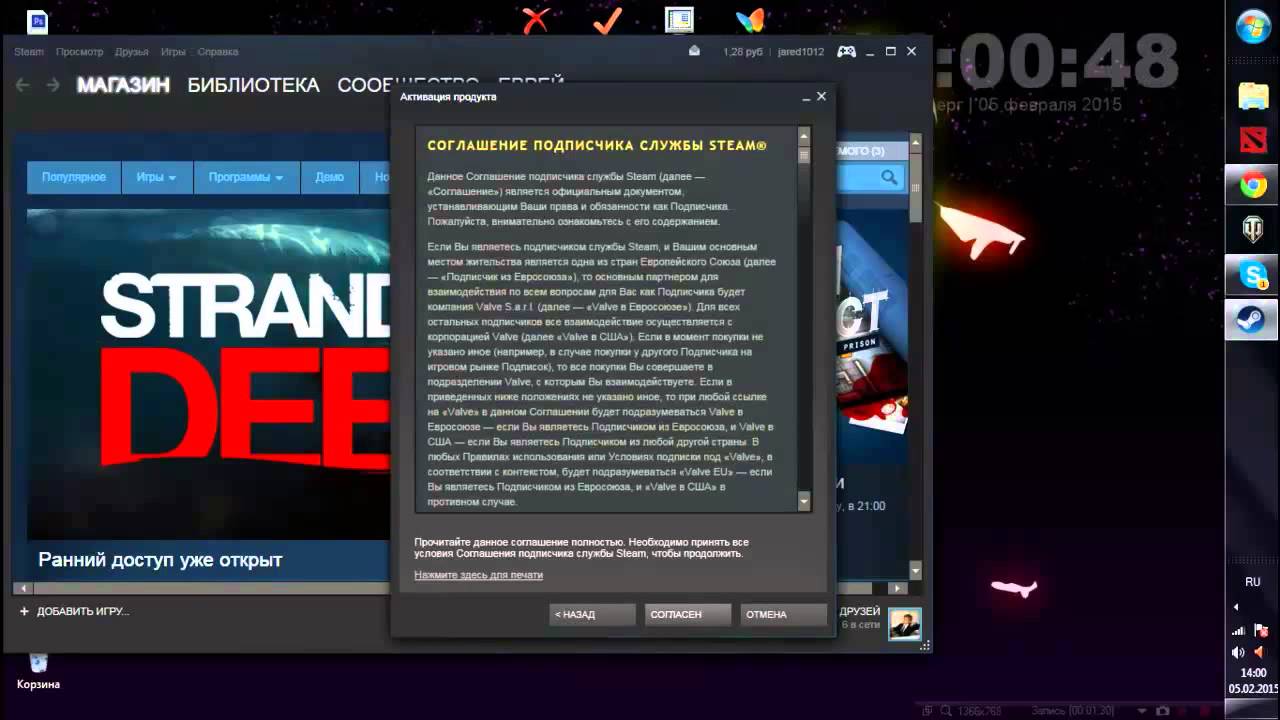Open Skype from the taskbar
Image resolution: width=1280 pixels, height=720 pixels.
tap(1253, 275)
